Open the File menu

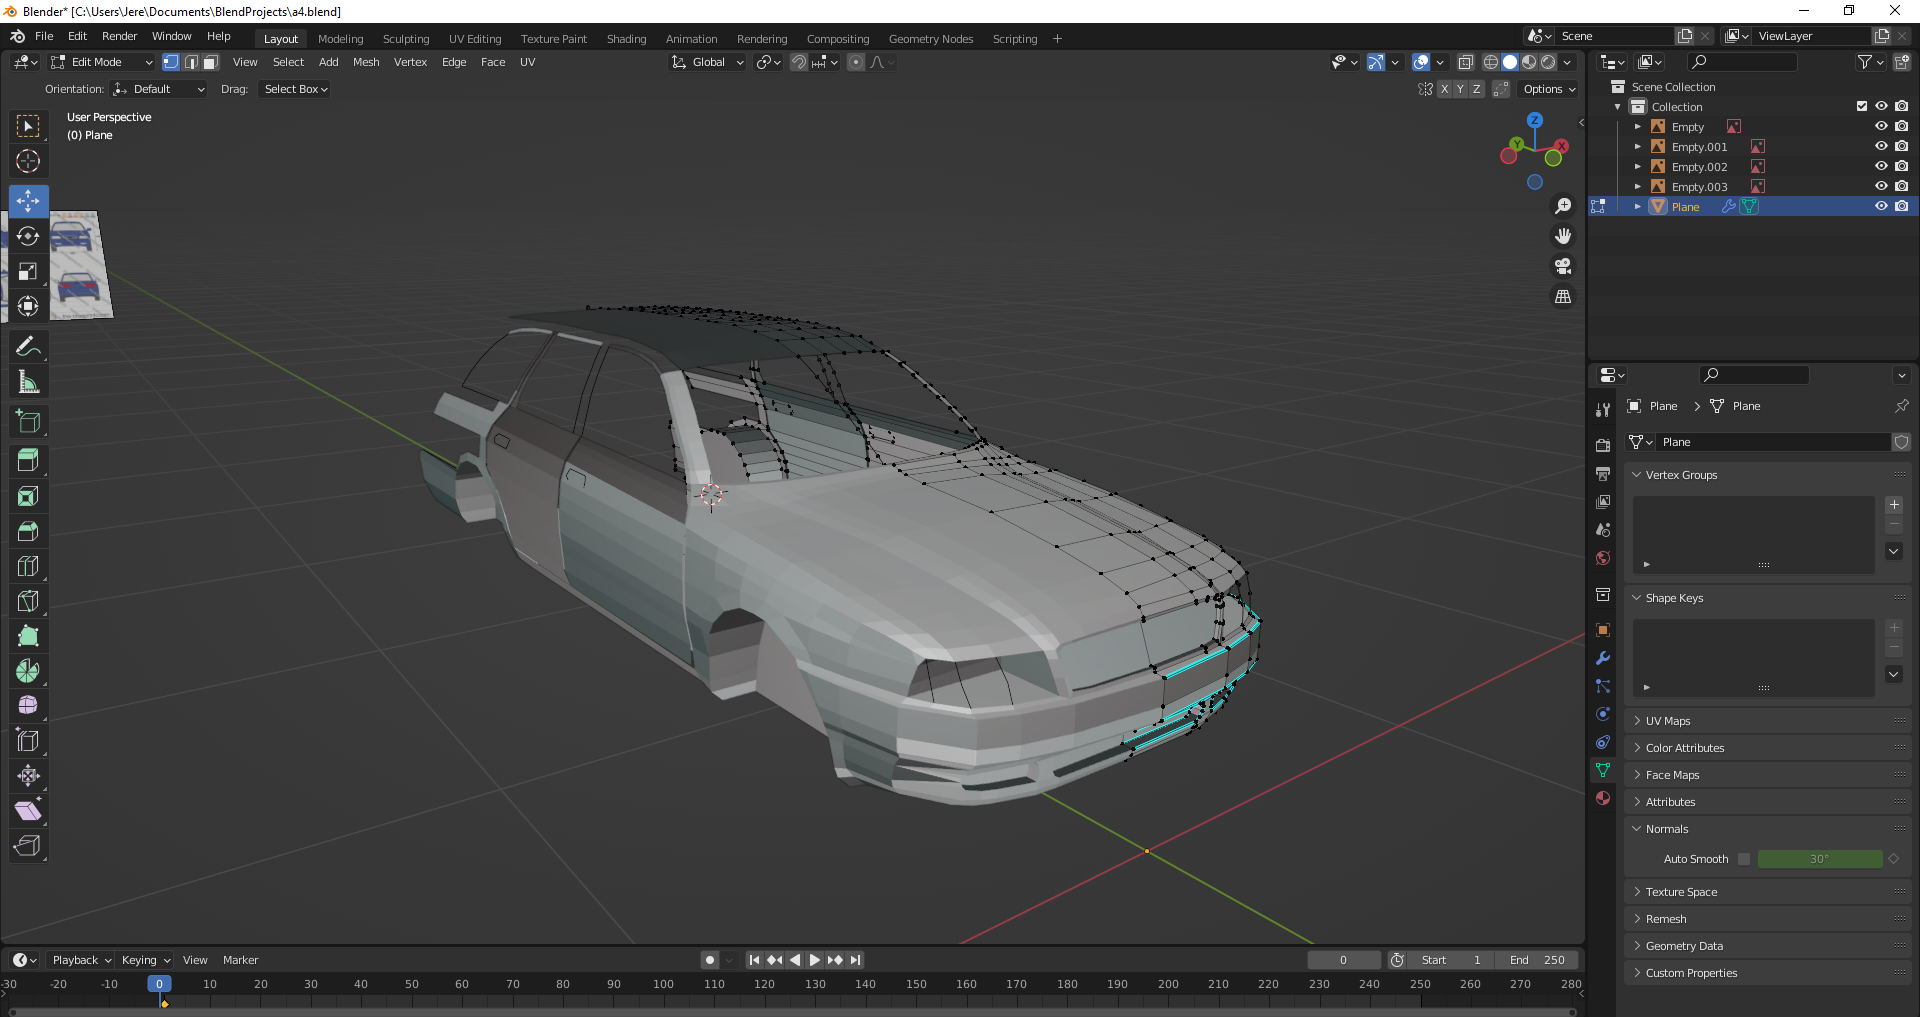(x=44, y=36)
